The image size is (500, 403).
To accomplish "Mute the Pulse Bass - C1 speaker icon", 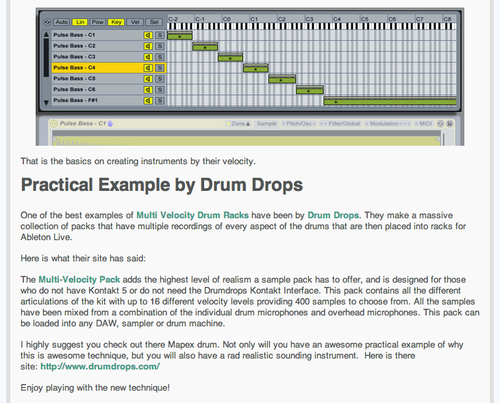I will [x=148, y=35].
